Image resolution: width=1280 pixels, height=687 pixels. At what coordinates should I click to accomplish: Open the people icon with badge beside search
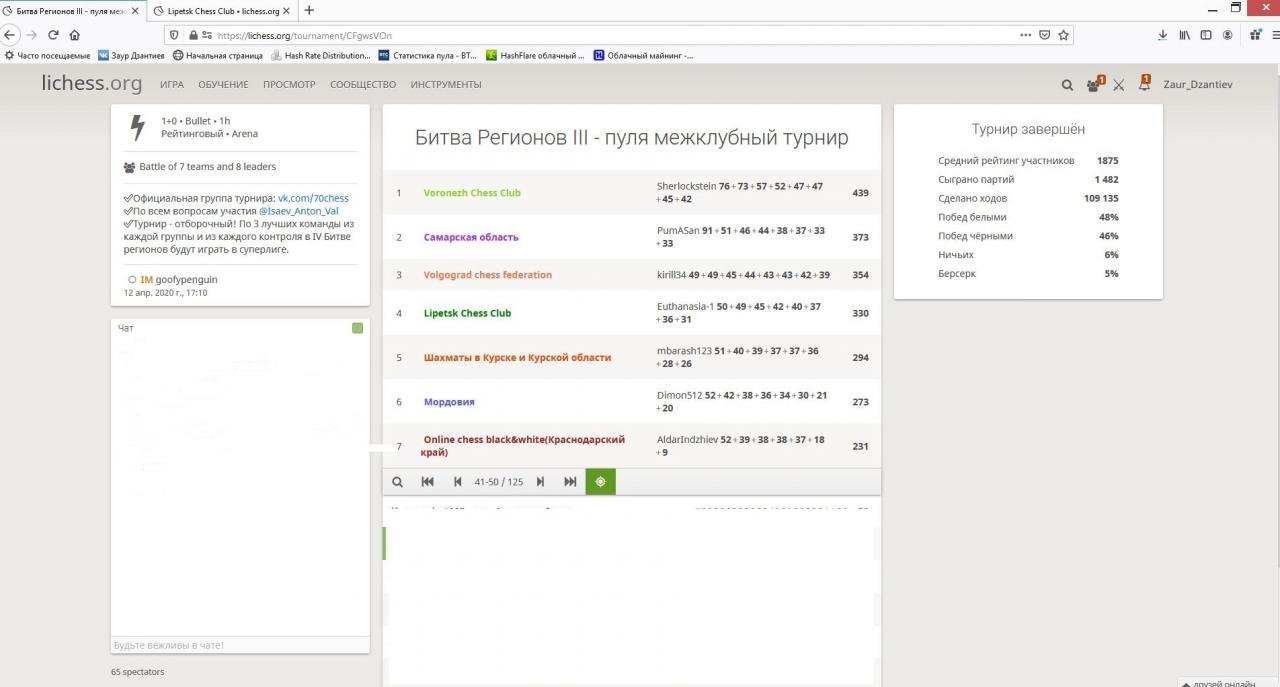click(1094, 84)
